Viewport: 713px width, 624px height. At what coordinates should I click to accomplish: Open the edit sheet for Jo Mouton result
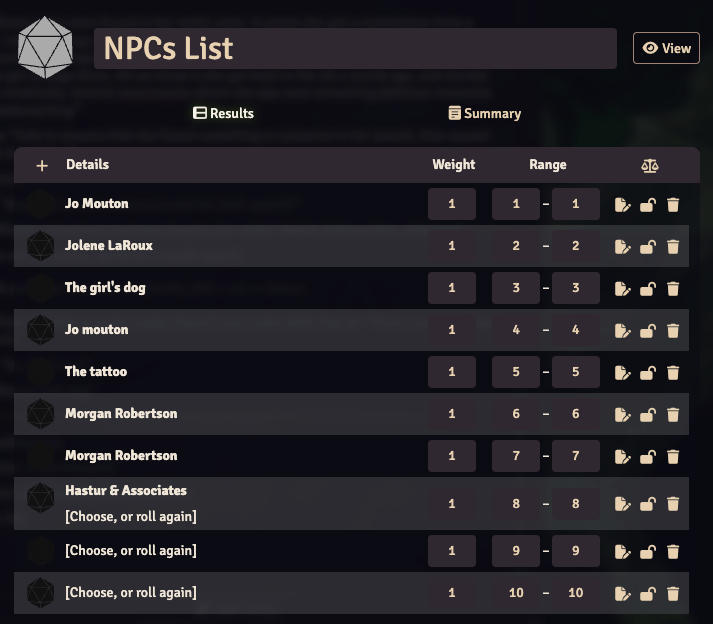[x=623, y=205]
